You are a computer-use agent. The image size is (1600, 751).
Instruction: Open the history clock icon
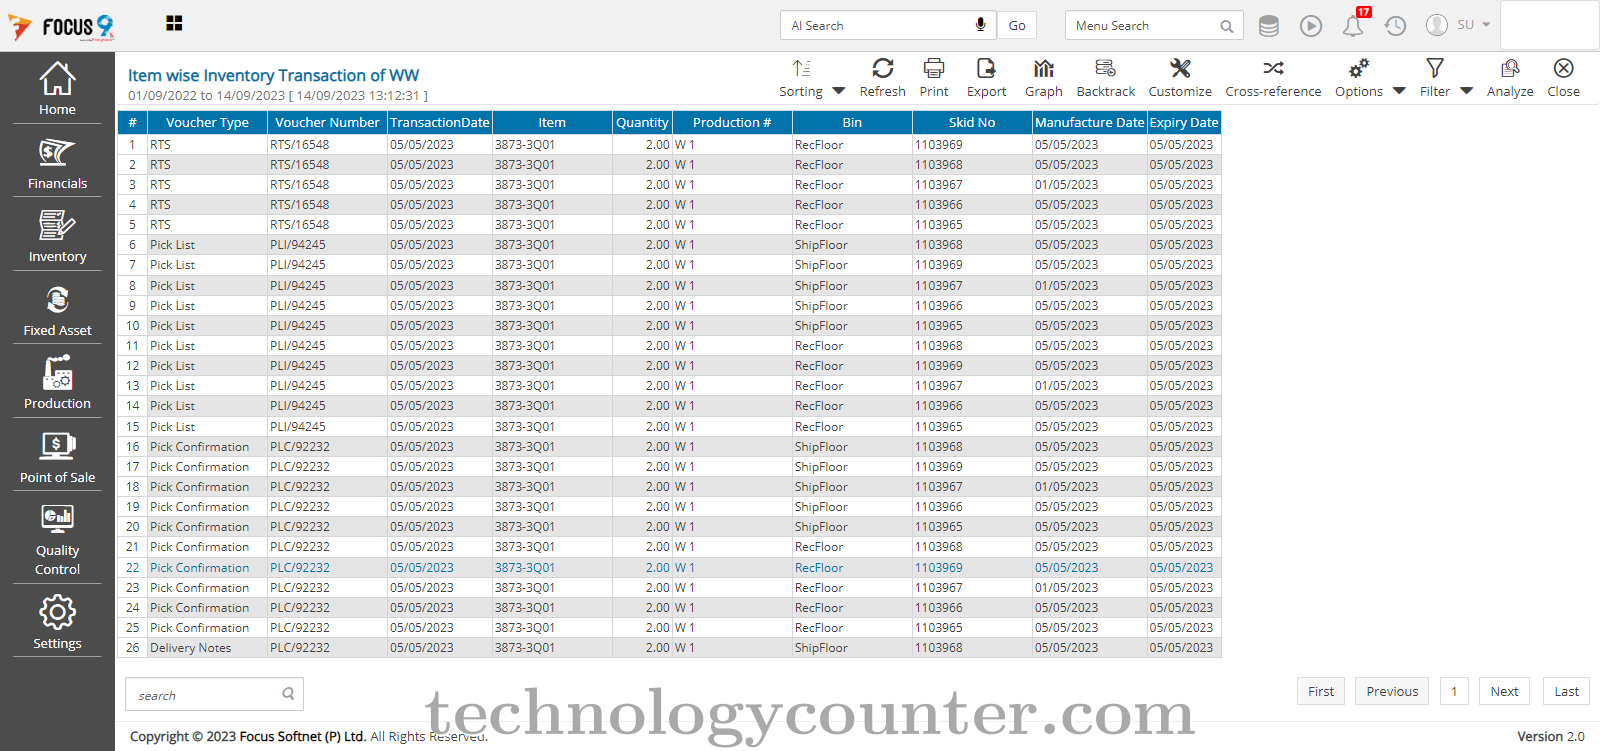tap(1395, 26)
